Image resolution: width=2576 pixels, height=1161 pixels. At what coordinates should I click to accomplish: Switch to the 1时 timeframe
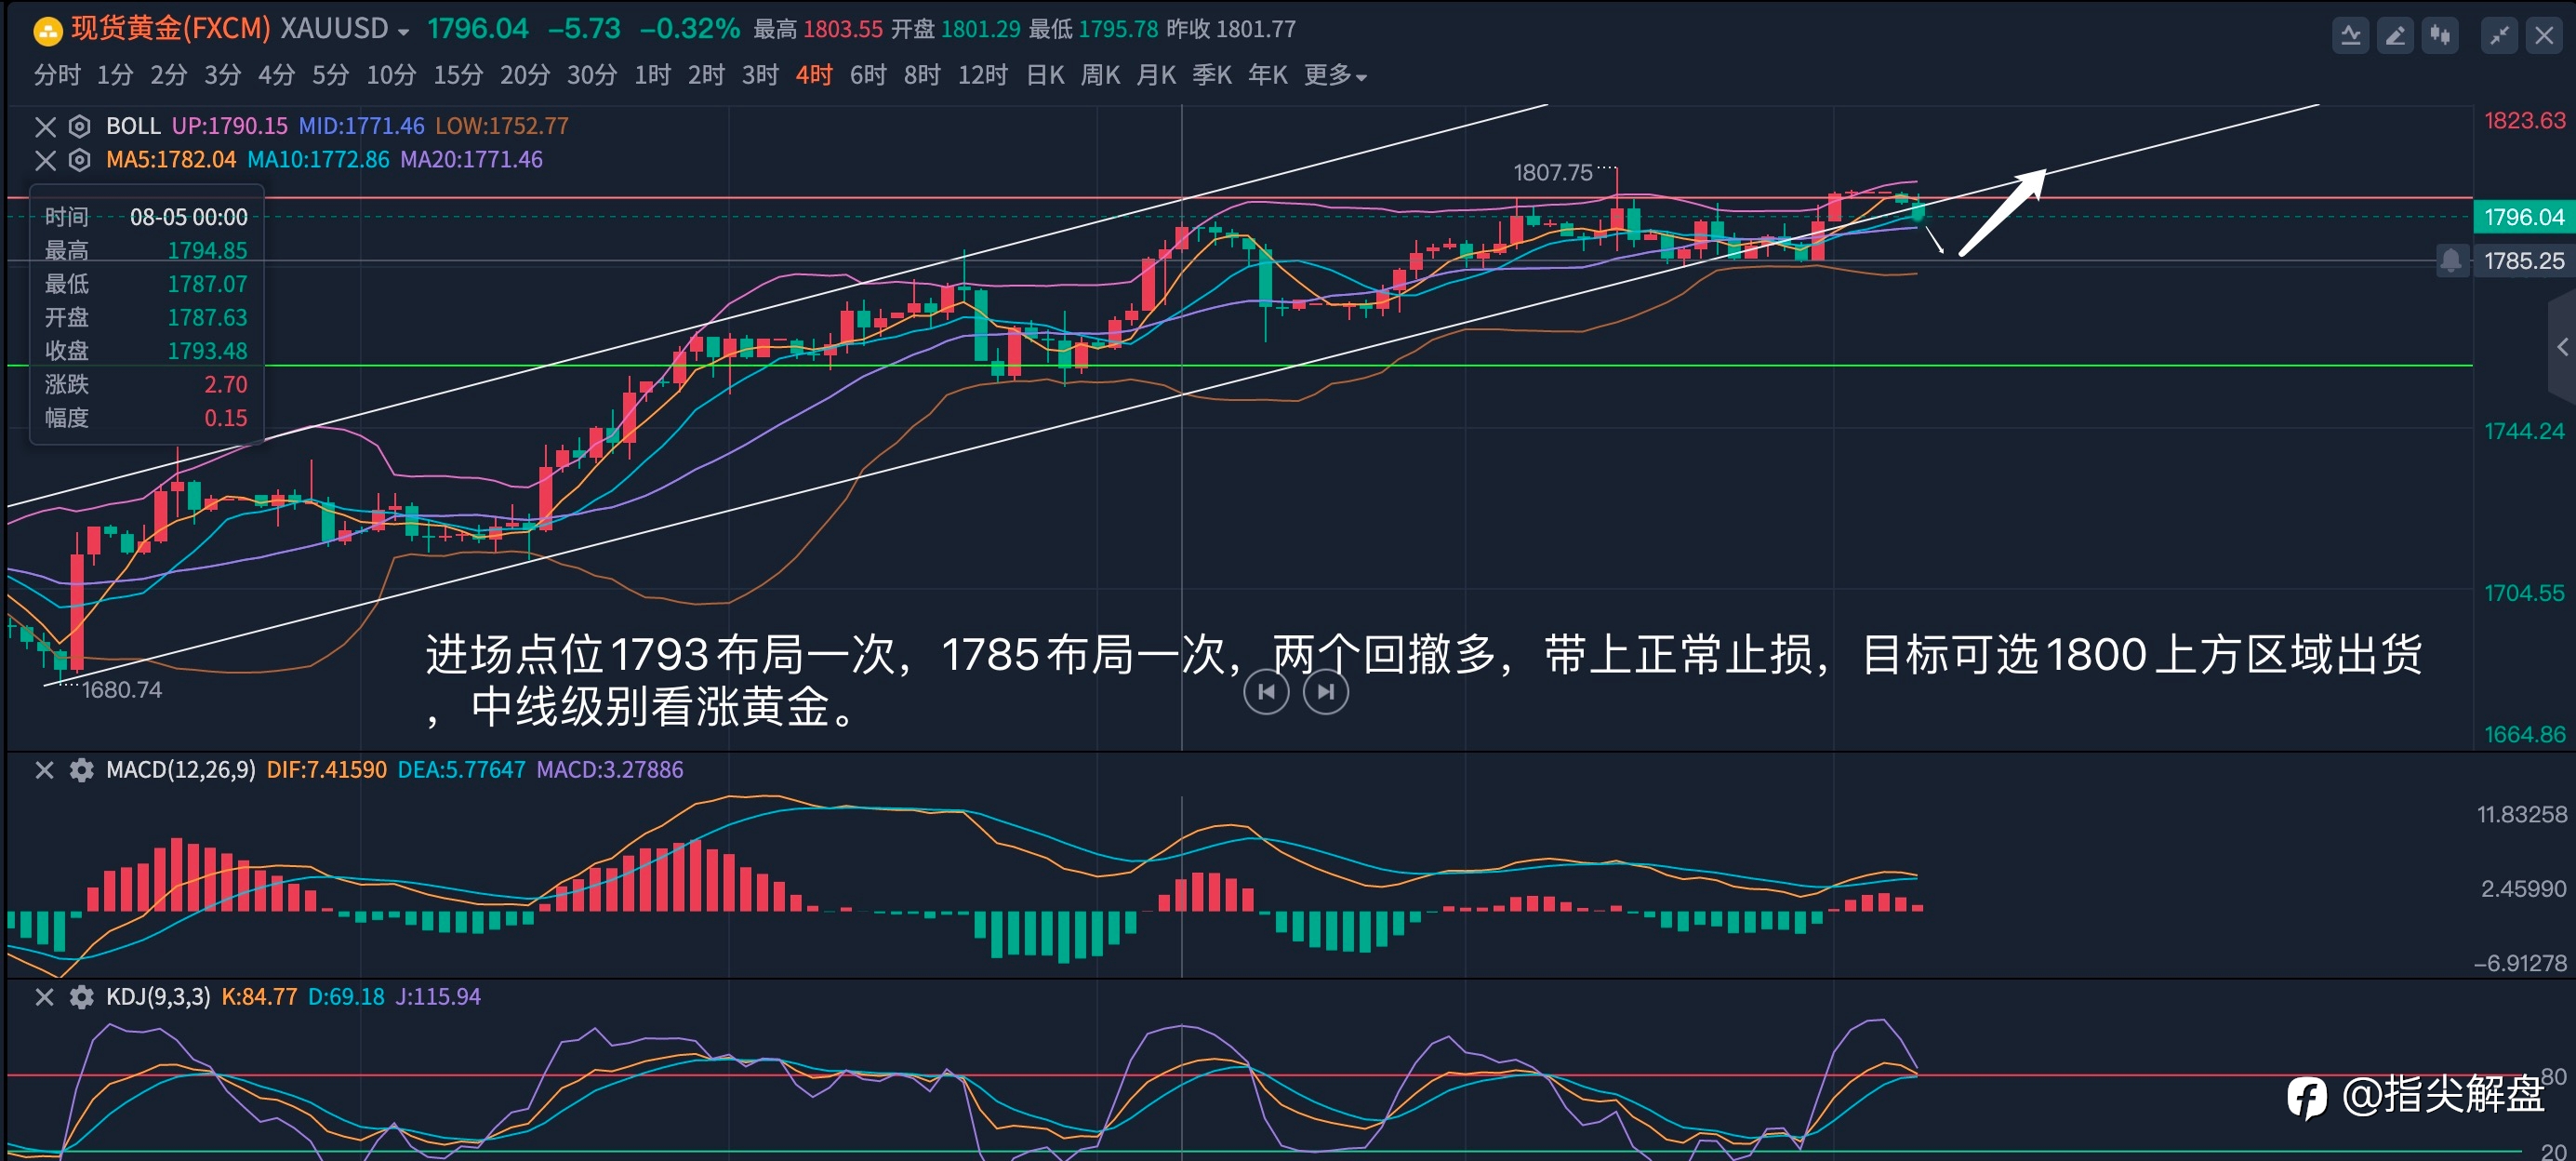coord(652,75)
